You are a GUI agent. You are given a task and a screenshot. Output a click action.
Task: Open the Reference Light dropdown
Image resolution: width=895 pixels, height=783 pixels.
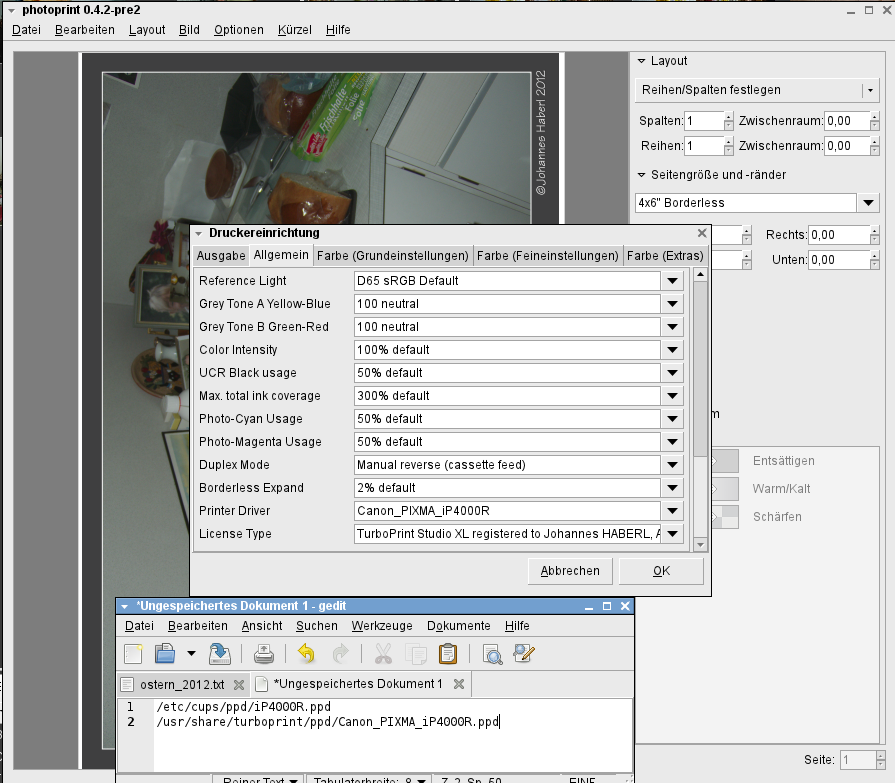pyautogui.click(x=673, y=281)
